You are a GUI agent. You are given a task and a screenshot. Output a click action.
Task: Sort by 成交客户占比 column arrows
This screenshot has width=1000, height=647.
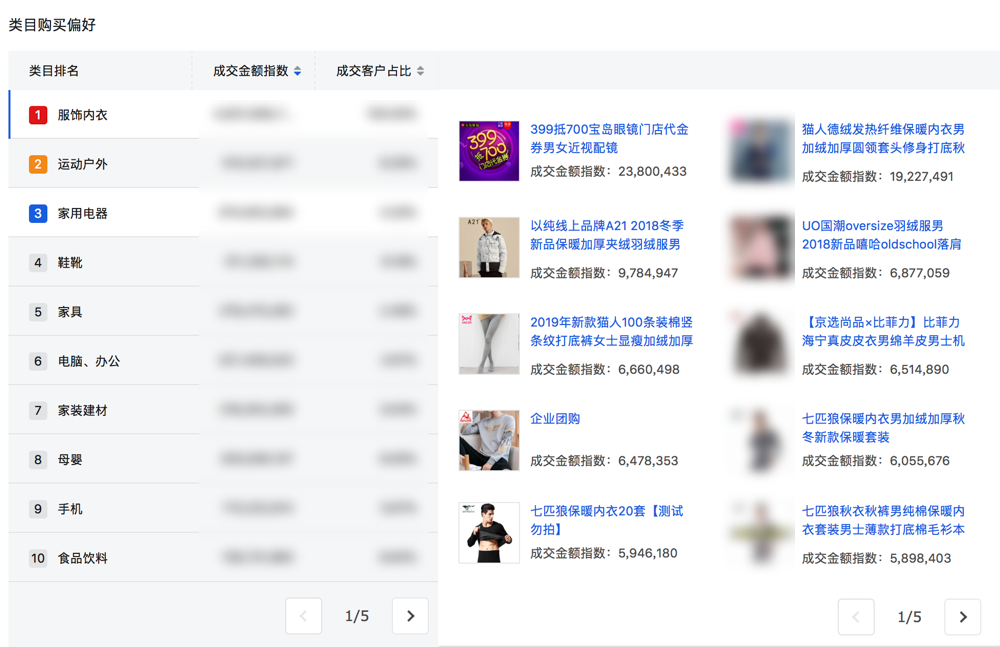coord(420,71)
